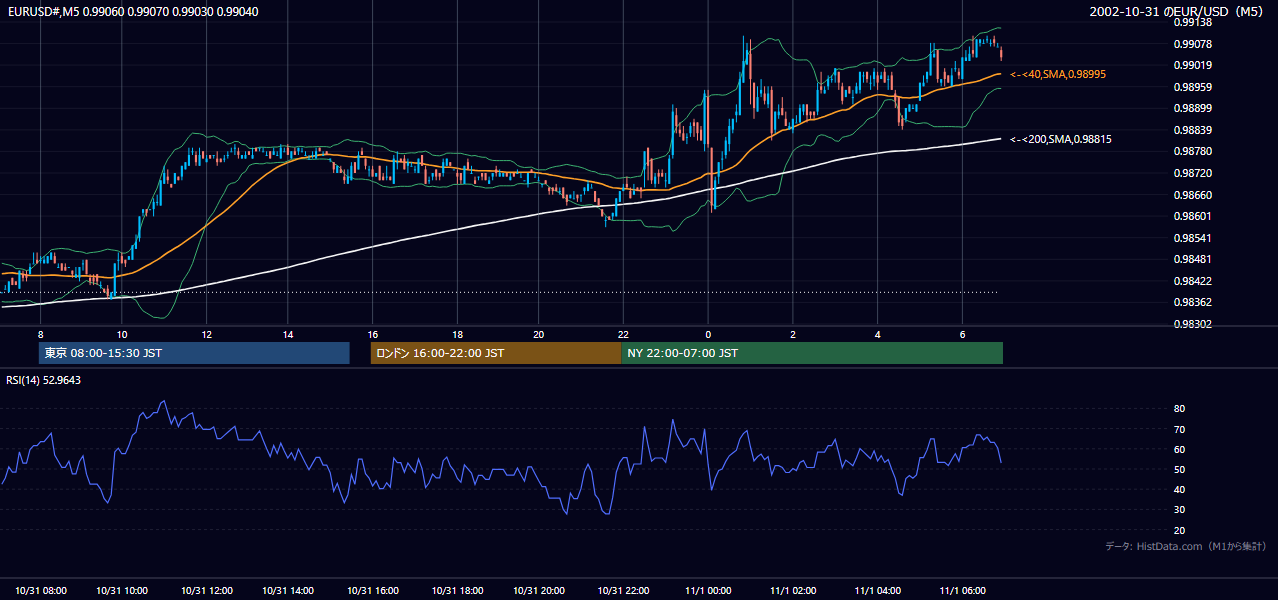This screenshot has width=1278, height=600.
Task: Click hour label 12 under the price chart
Action: [205, 334]
